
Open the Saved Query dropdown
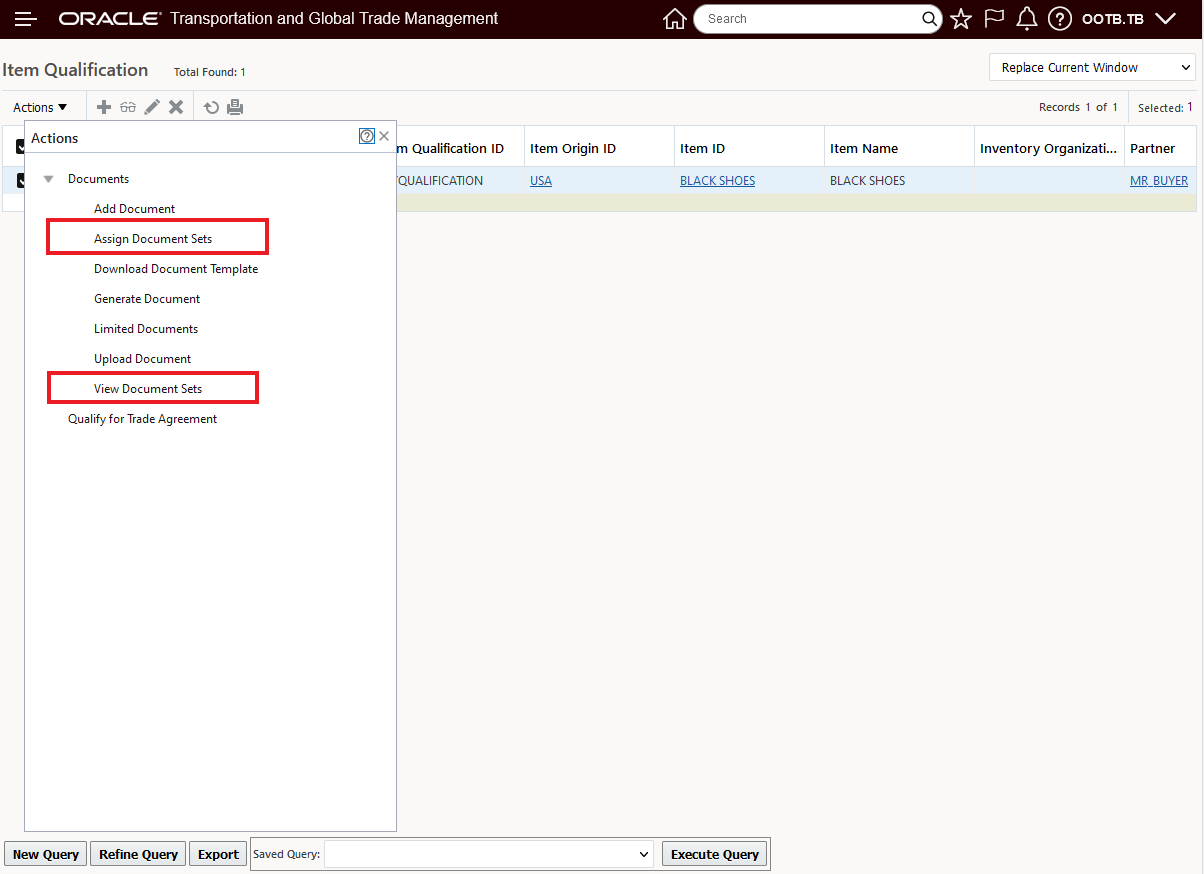pyautogui.click(x=490, y=854)
